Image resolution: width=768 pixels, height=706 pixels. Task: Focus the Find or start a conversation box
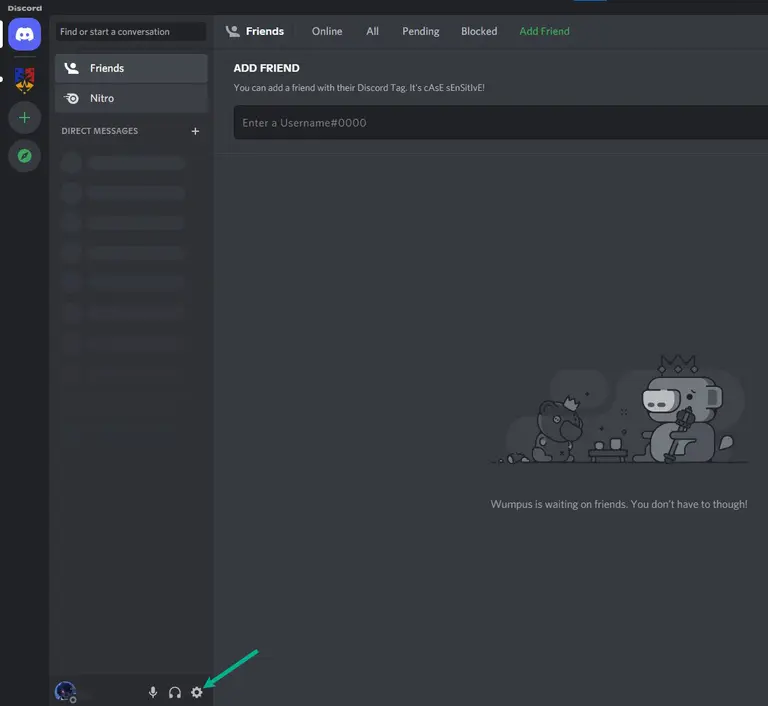131,32
